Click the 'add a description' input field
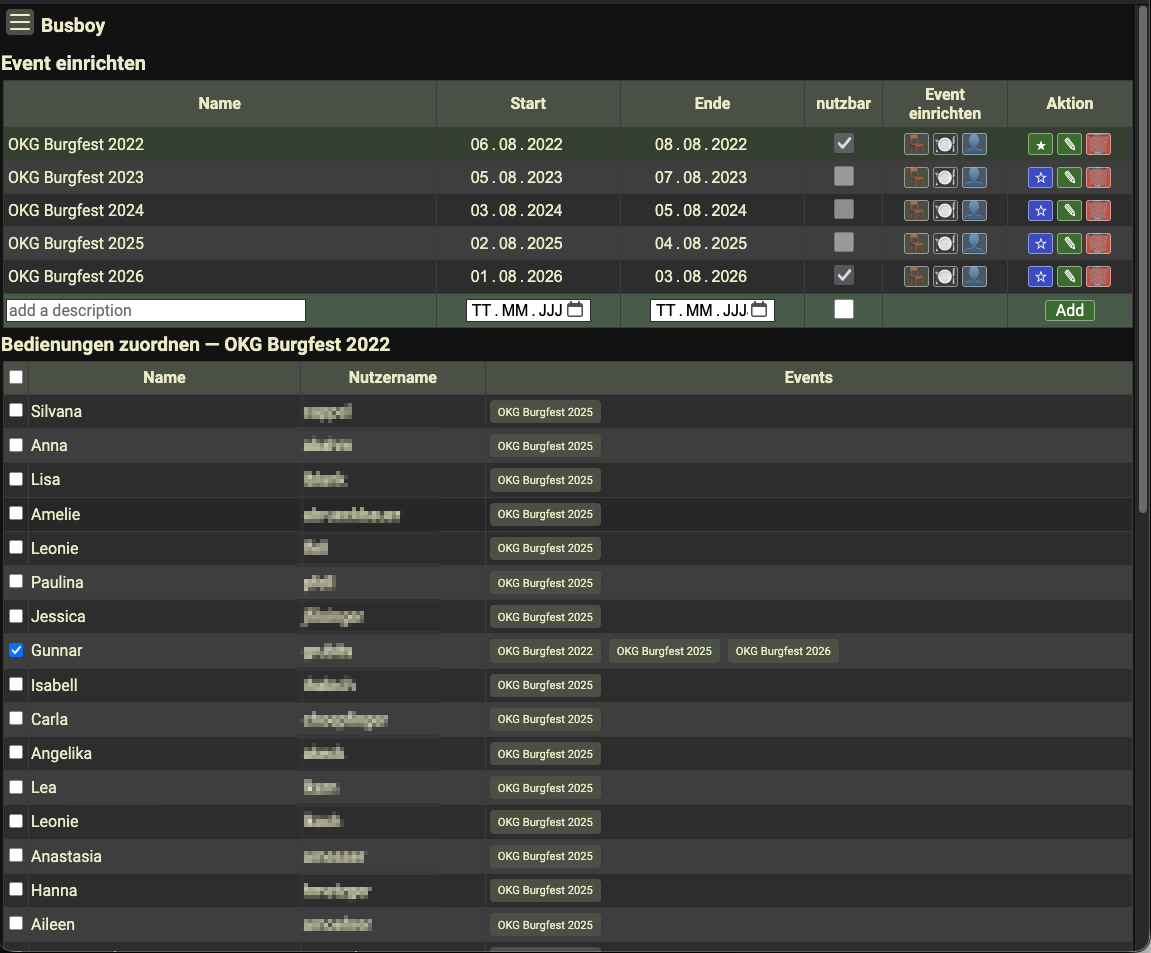Screen dimensions: 1151x953 tap(156, 310)
